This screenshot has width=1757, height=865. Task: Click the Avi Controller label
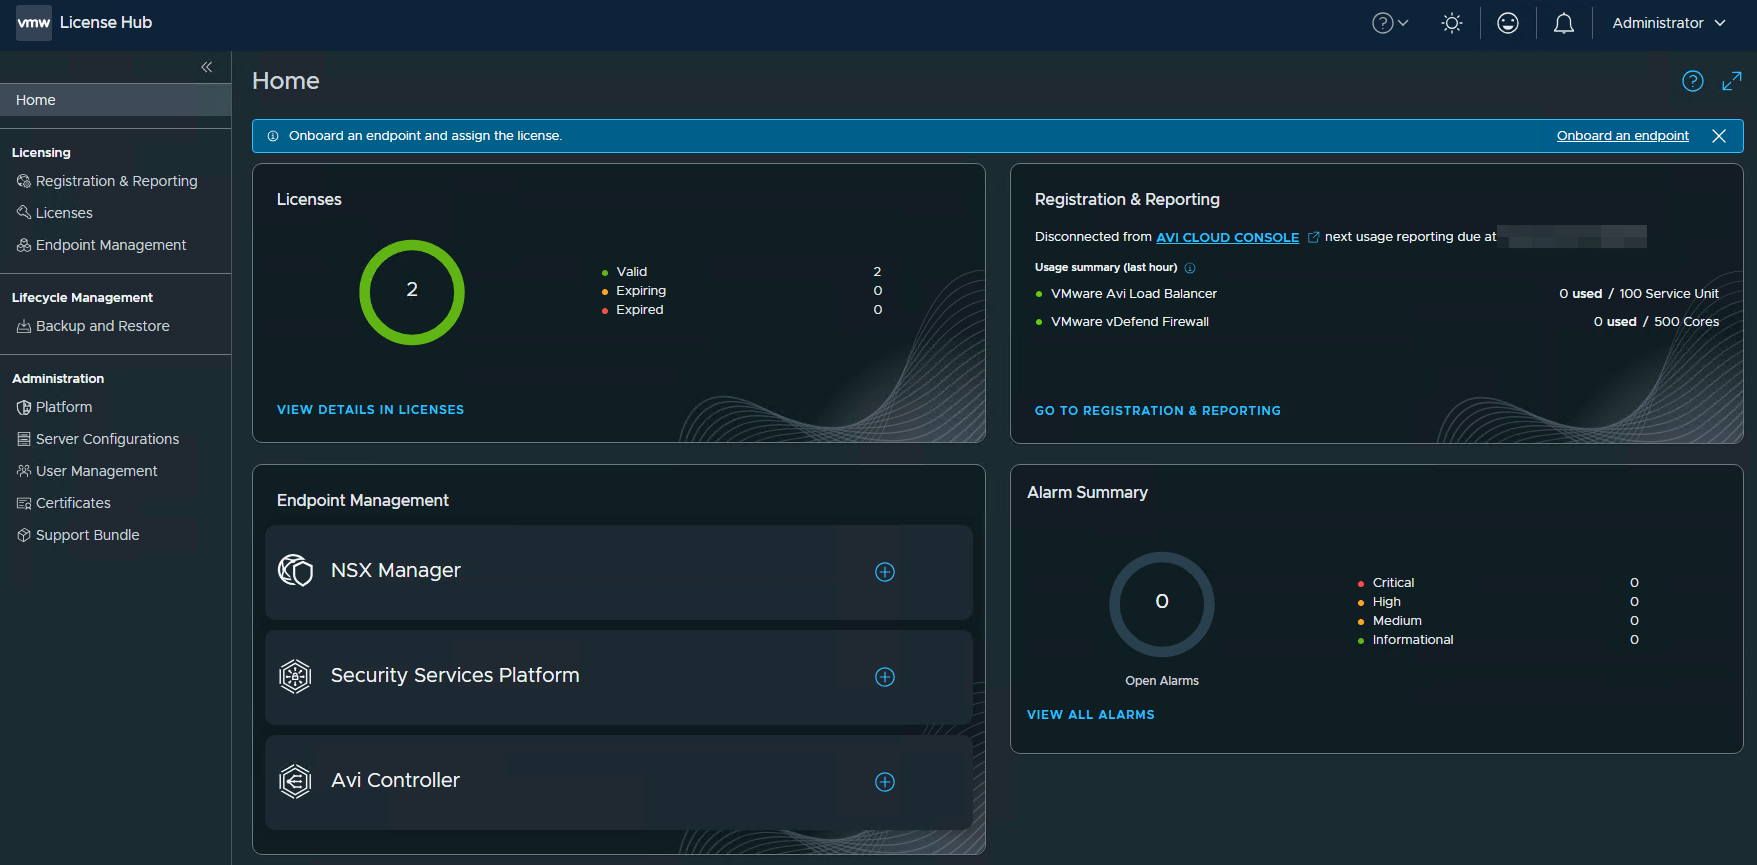[396, 781]
